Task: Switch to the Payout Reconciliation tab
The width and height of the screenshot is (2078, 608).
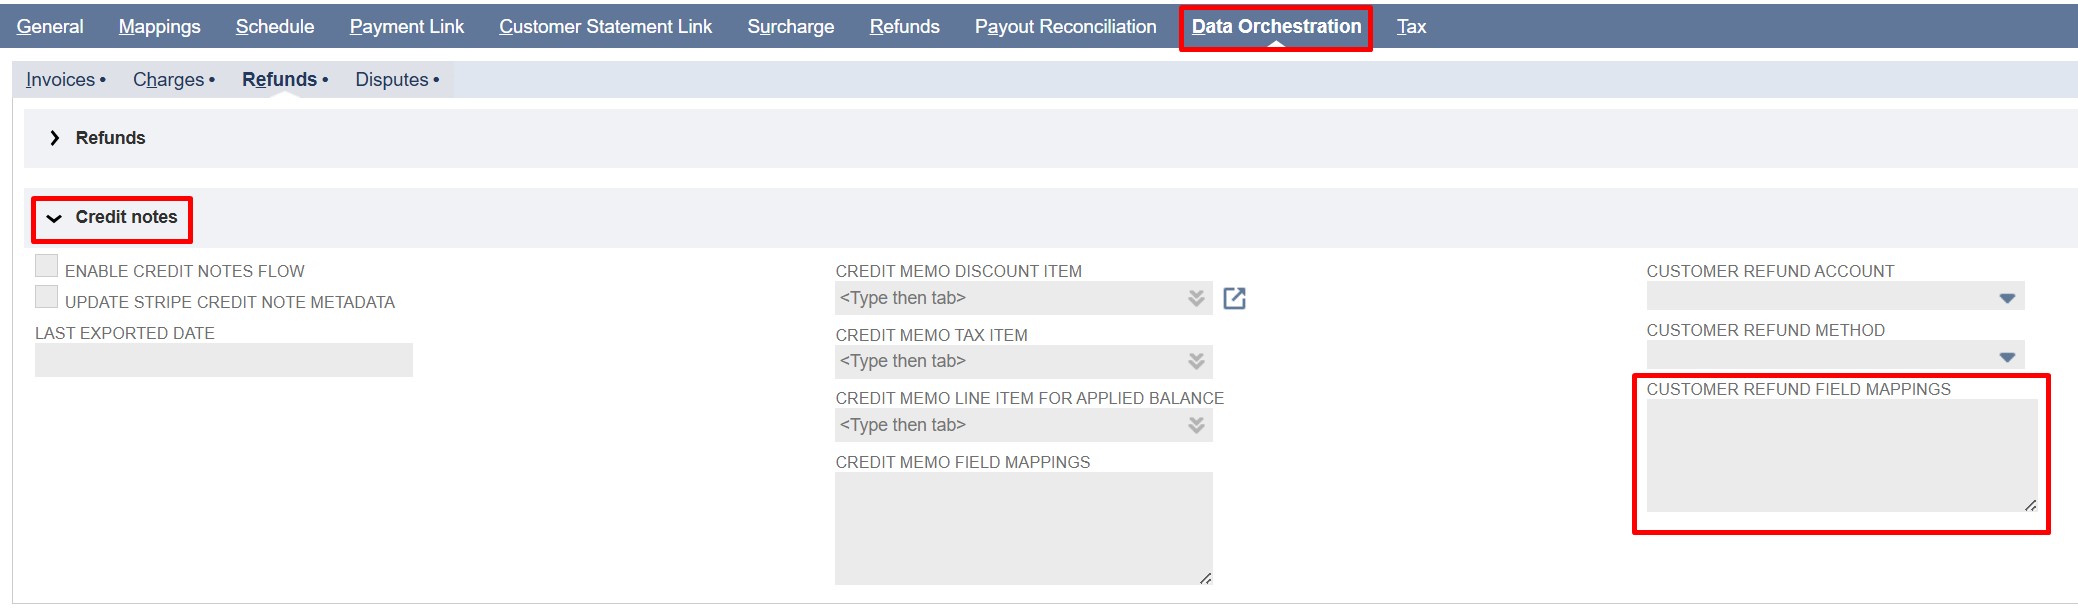Action: [1065, 27]
